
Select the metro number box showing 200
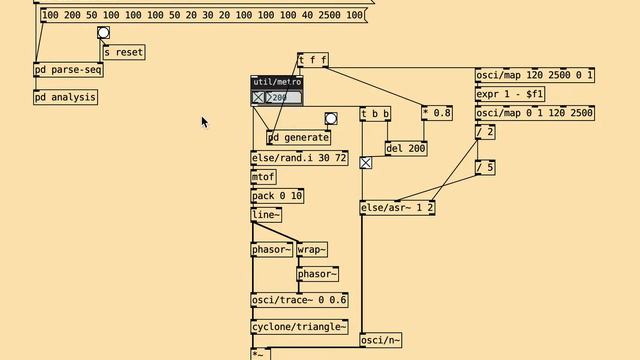pyautogui.click(x=283, y=98)
